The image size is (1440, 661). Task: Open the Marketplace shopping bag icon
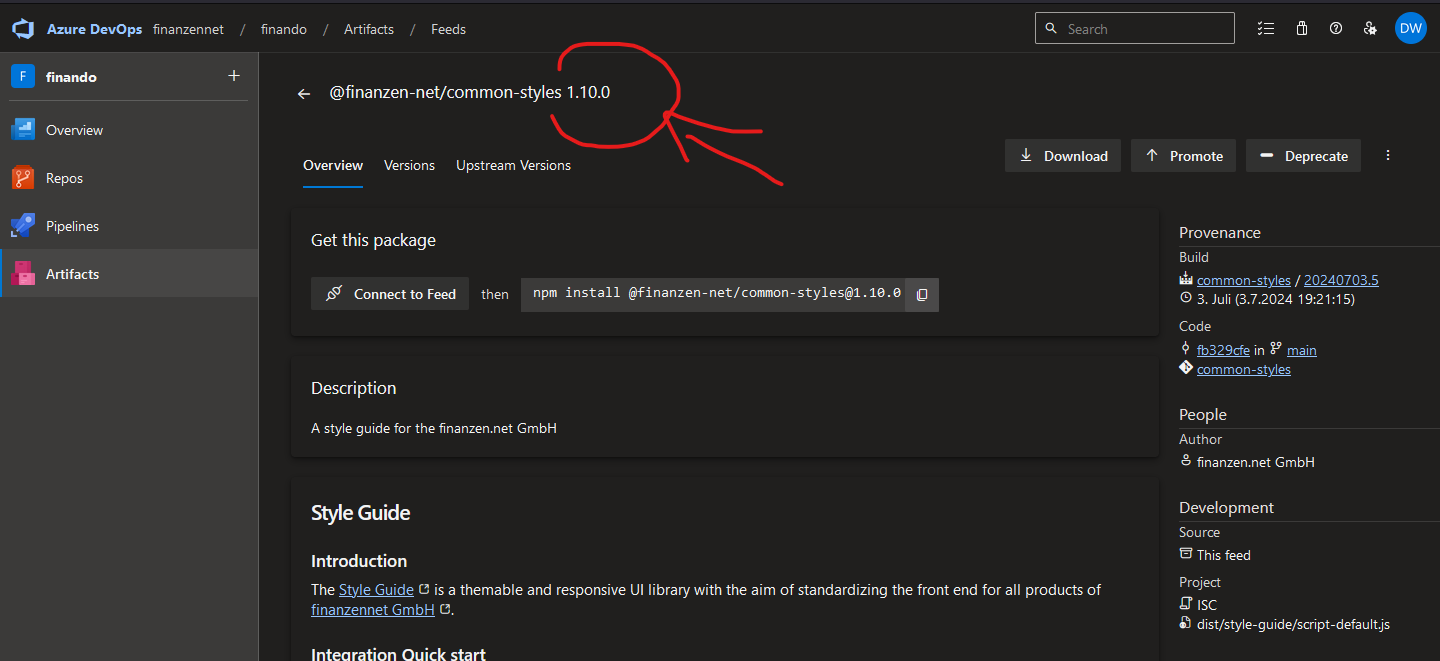tap(1302, 29)
